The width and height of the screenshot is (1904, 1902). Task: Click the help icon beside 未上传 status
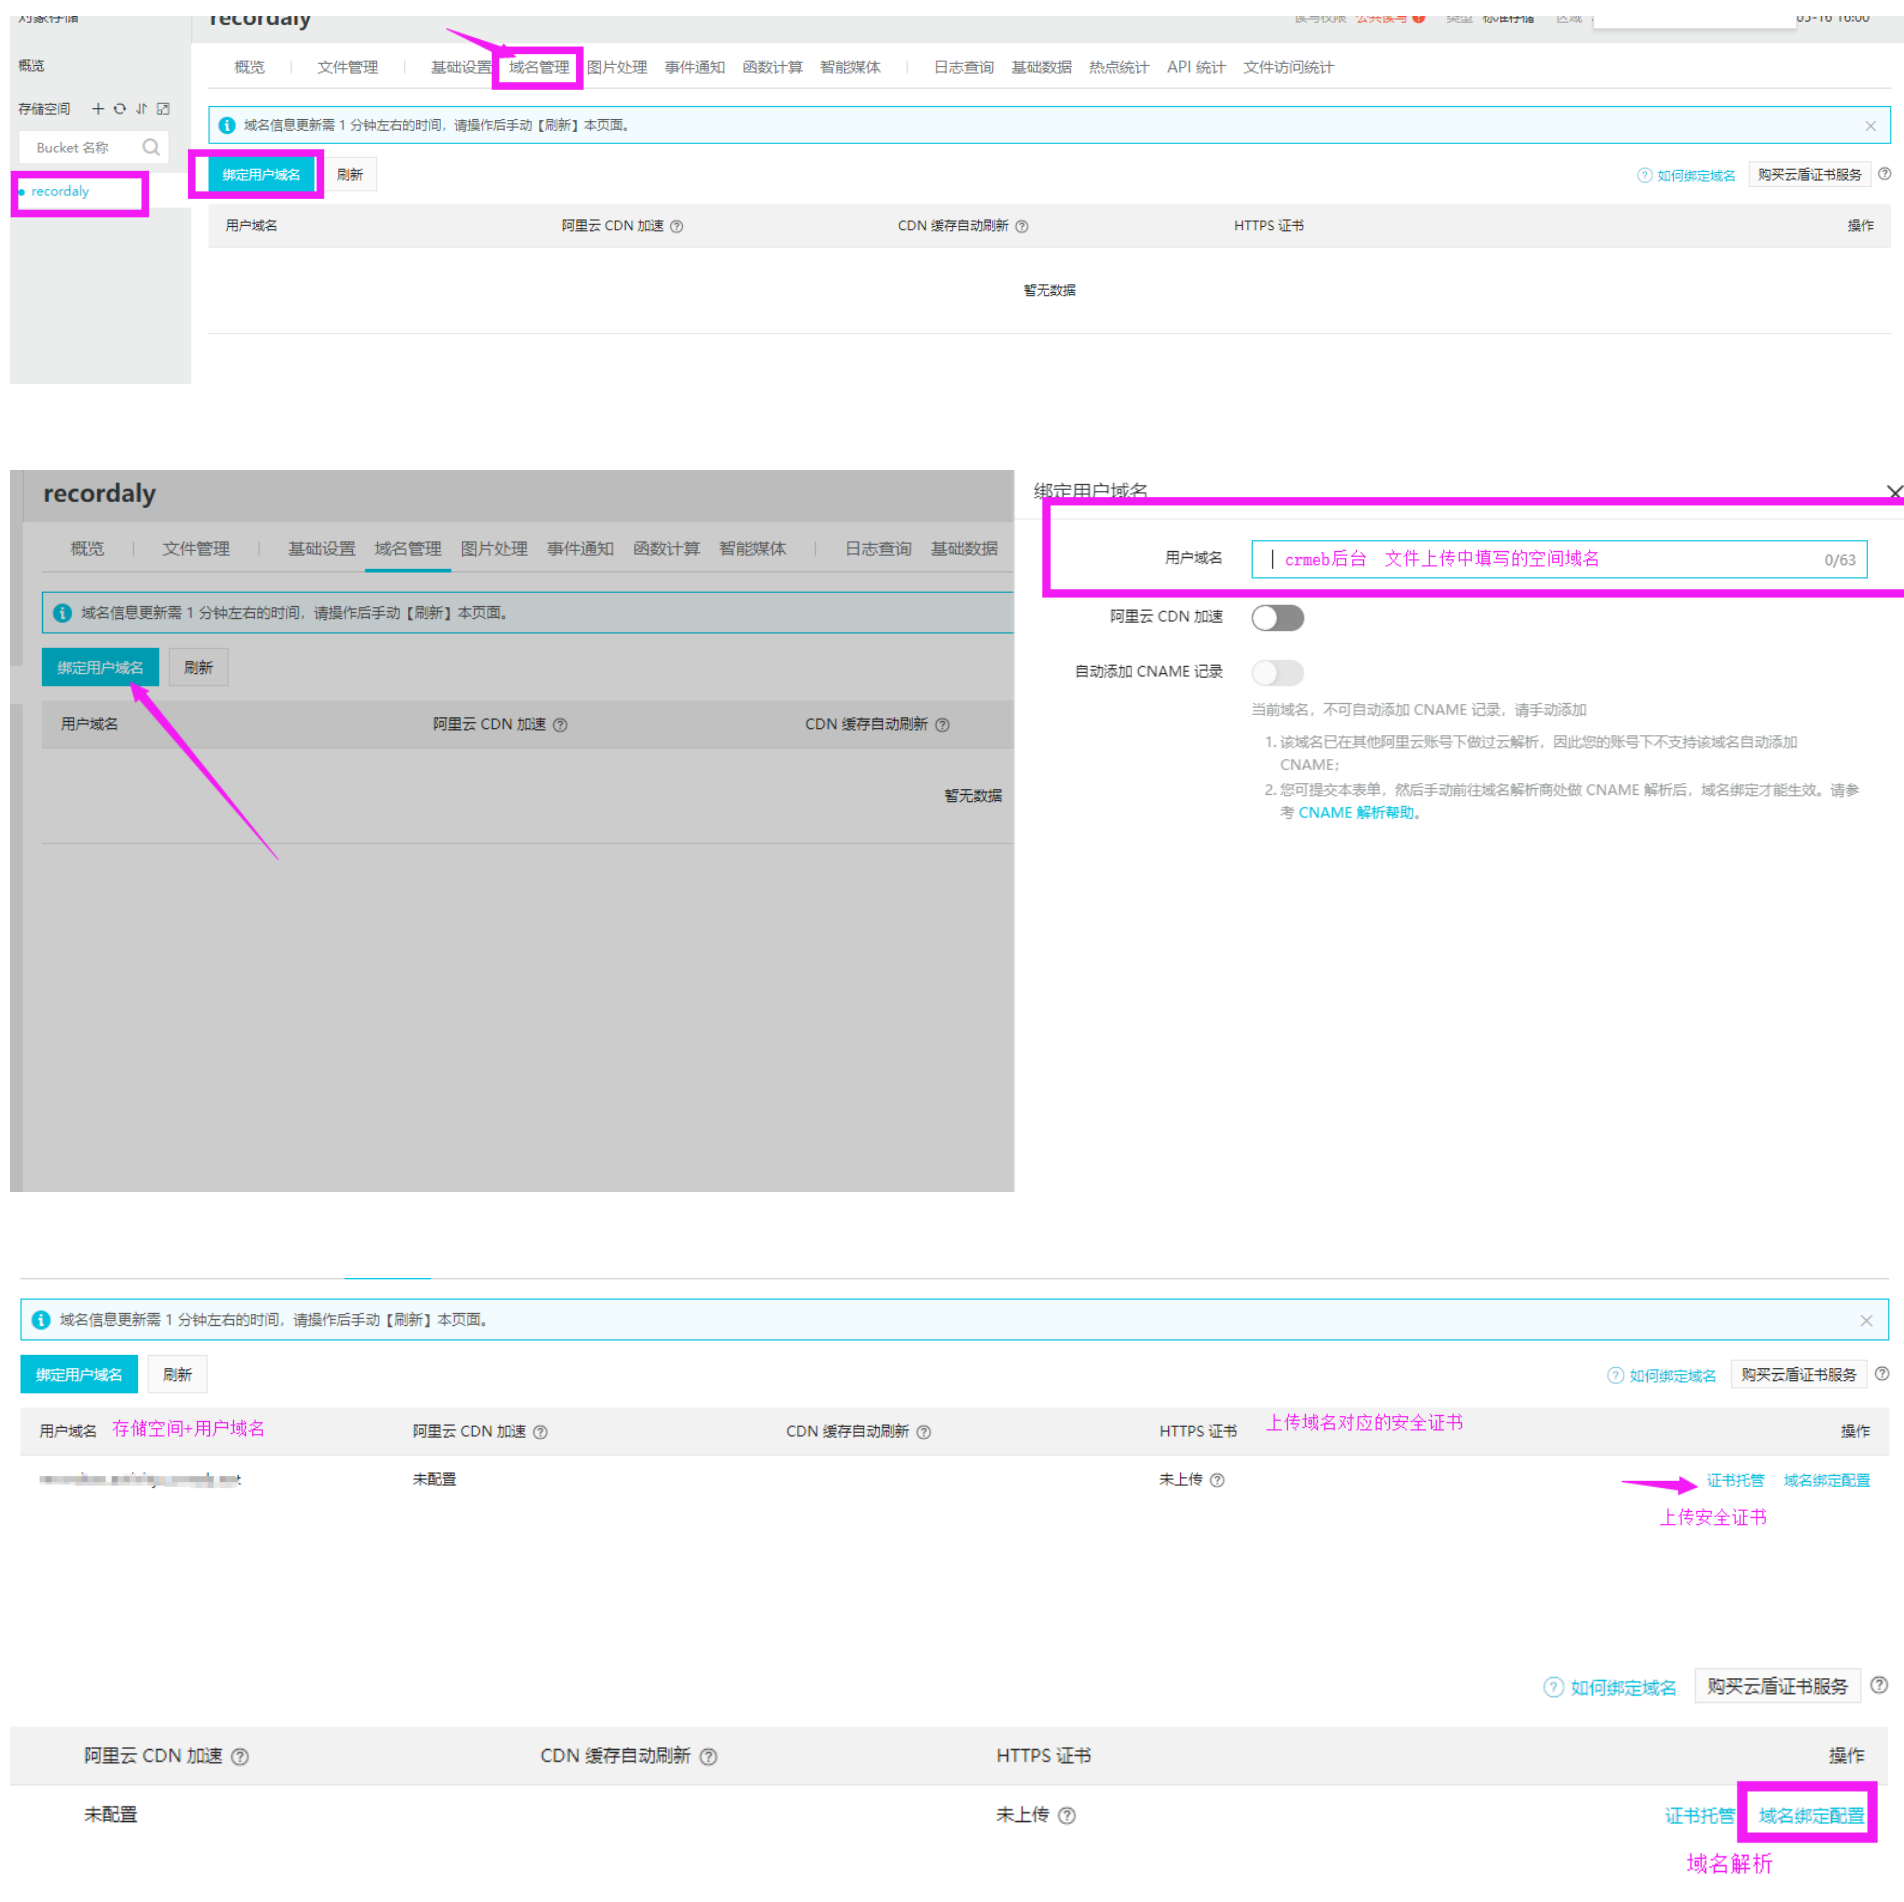(1217, 1480)
